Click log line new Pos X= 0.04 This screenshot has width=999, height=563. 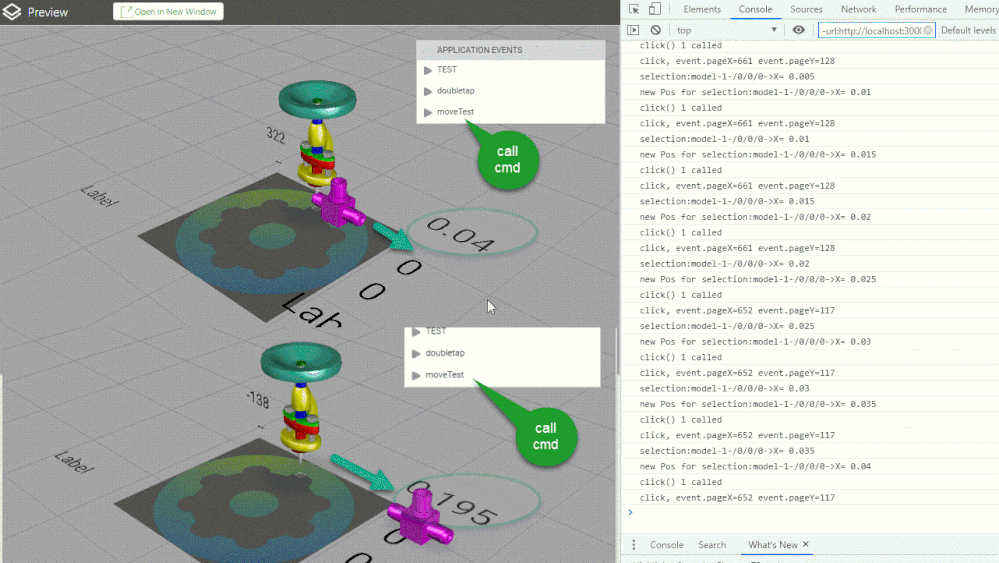755,466
